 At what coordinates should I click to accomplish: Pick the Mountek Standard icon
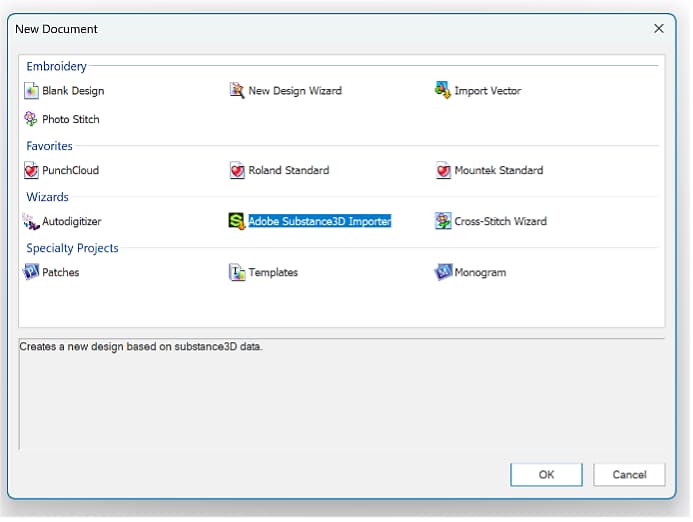443,171
